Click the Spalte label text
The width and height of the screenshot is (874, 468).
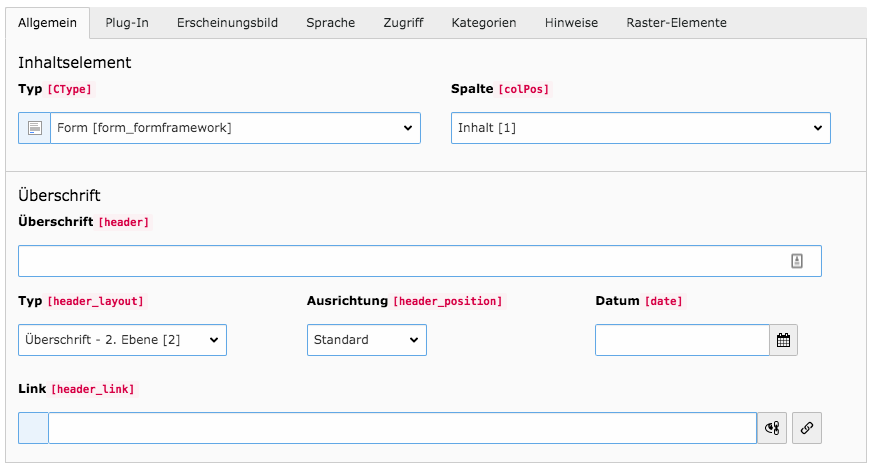pos(472,89)
